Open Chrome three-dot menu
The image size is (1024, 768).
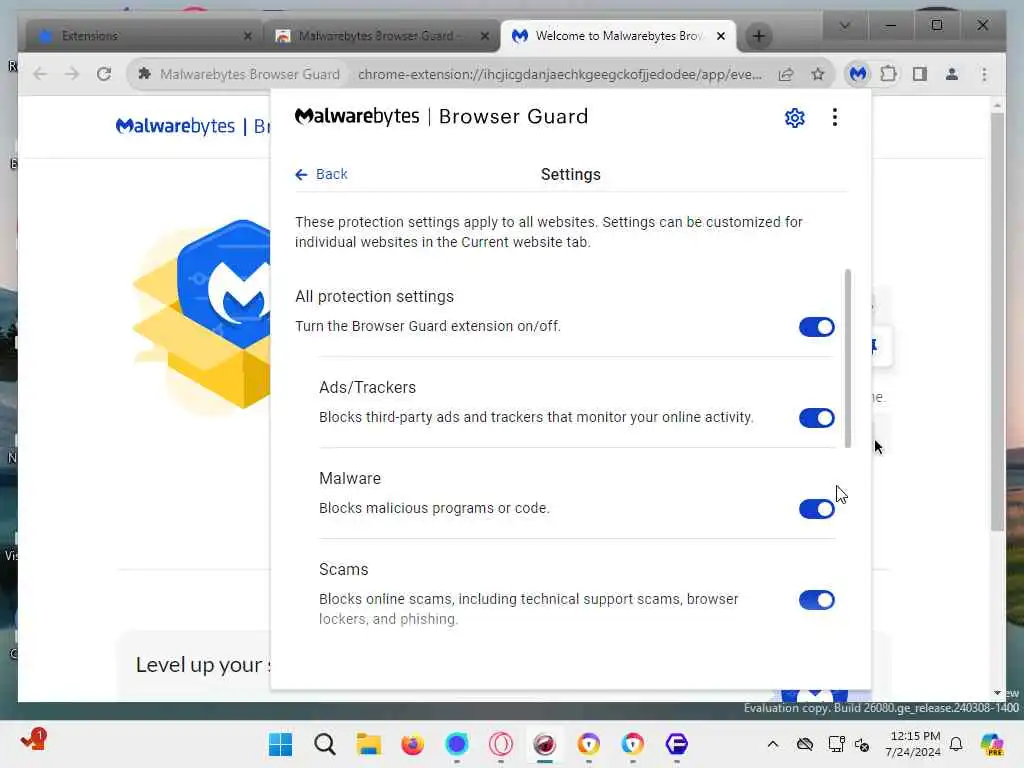click(984, 74)
